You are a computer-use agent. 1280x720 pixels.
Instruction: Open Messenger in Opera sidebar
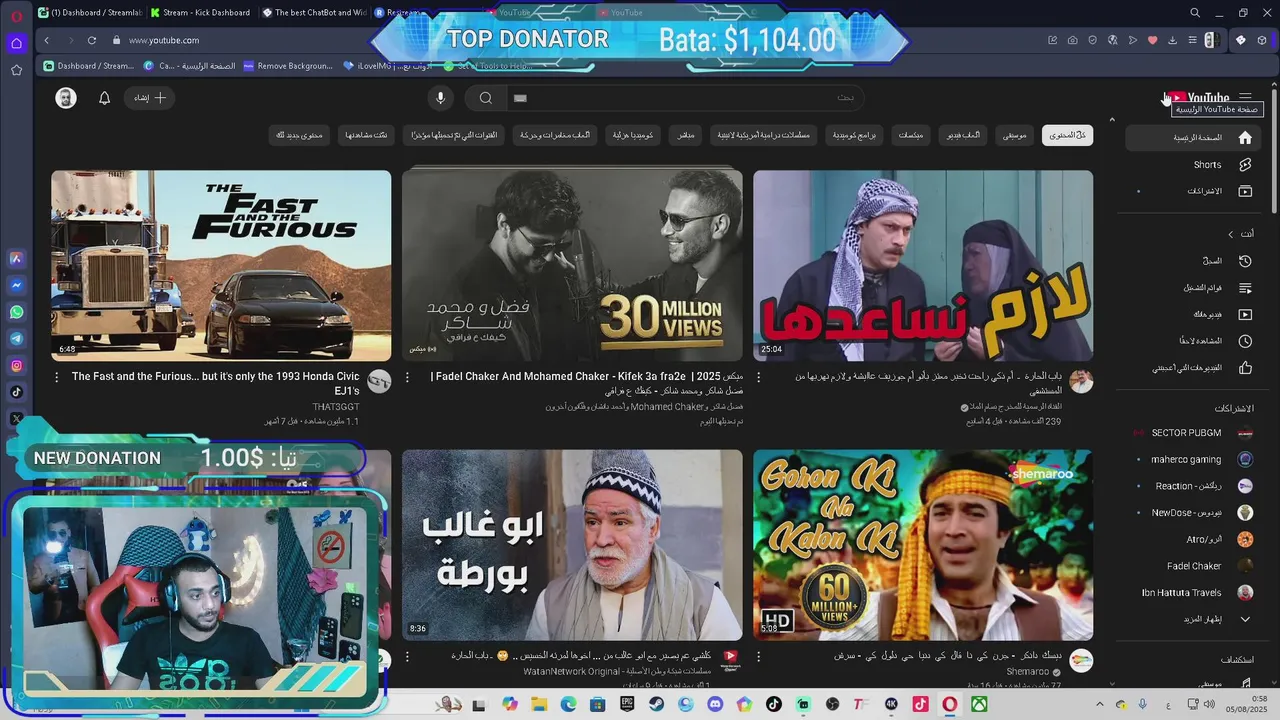tap(16, 286)
